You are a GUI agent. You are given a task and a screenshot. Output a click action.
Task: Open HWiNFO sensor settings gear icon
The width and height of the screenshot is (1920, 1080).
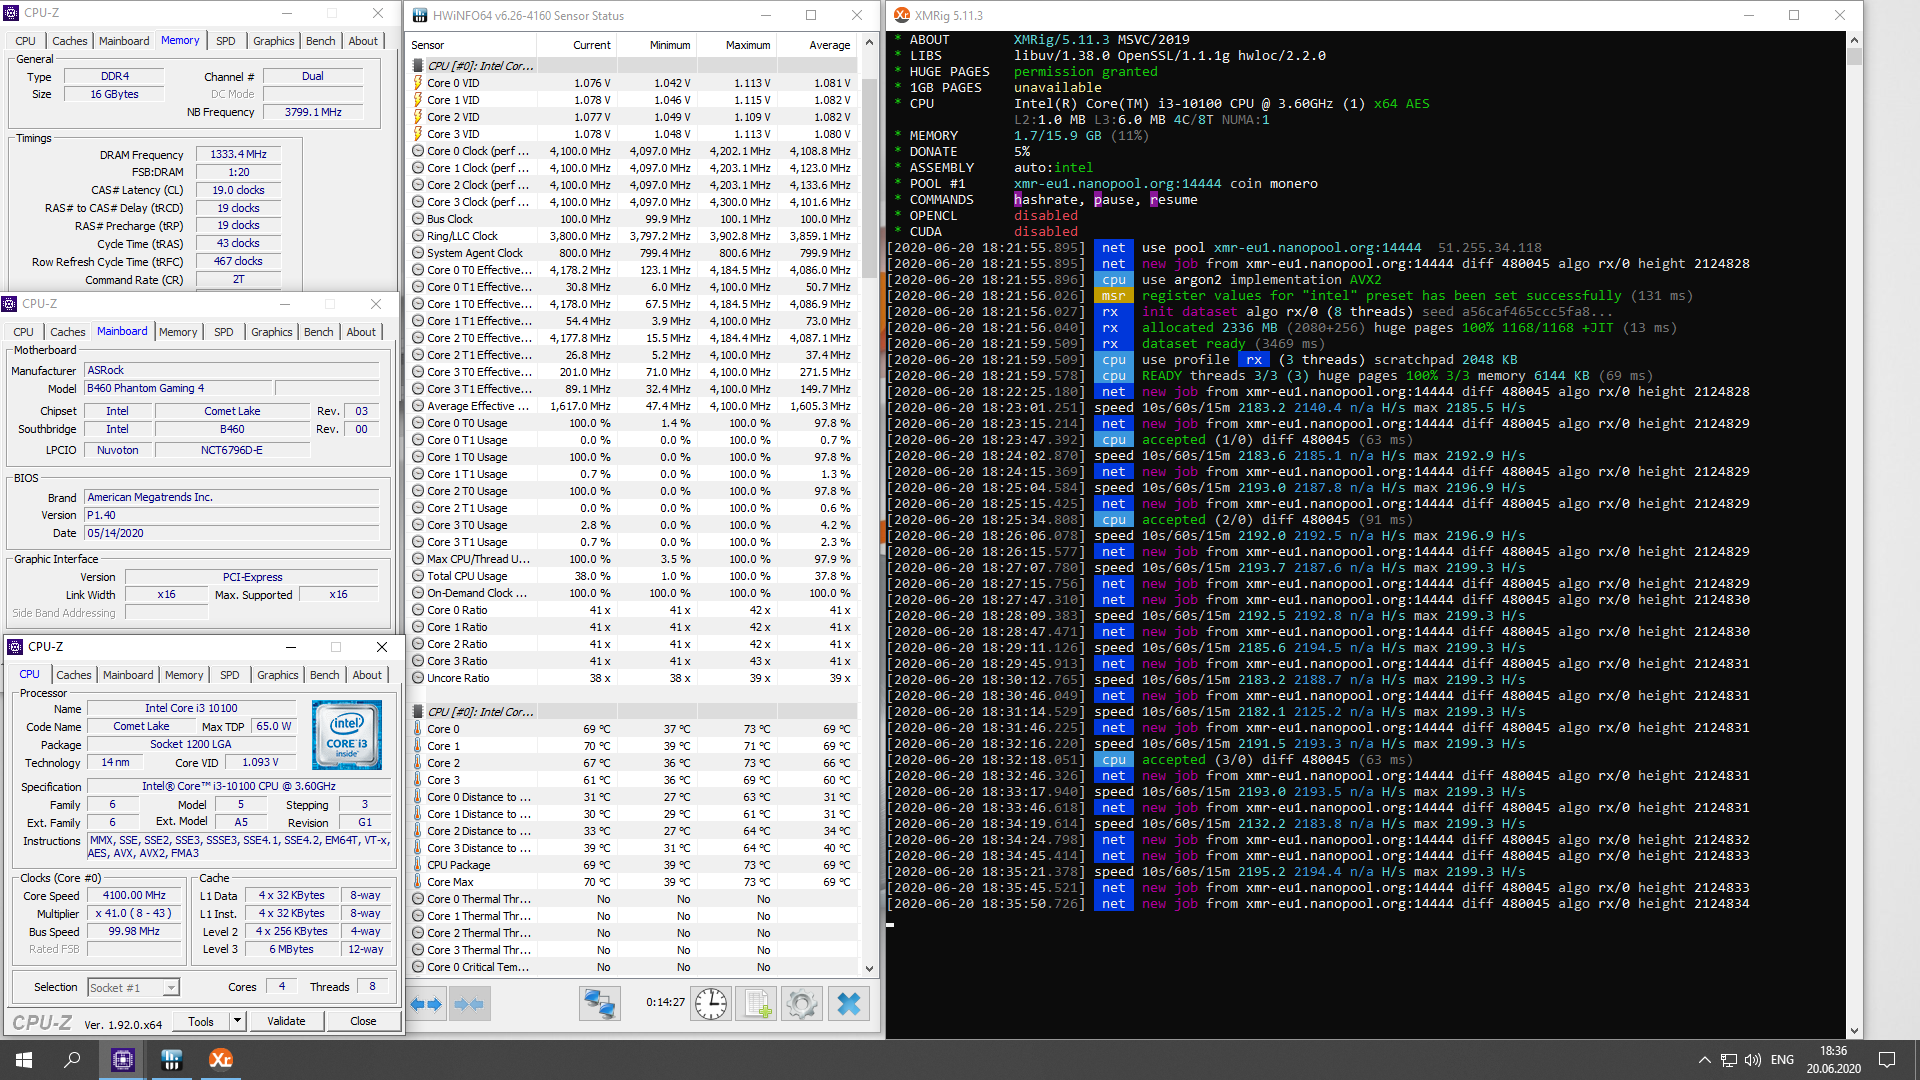coord(801,1004)
